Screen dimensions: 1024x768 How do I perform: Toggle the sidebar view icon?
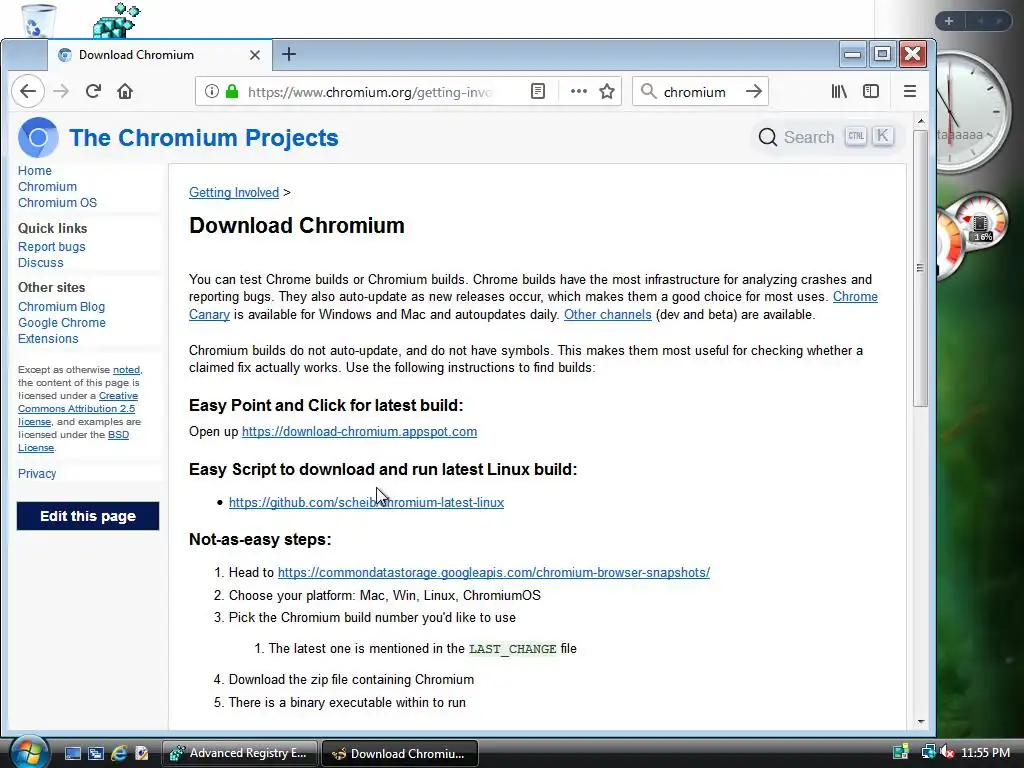(871, 91)
